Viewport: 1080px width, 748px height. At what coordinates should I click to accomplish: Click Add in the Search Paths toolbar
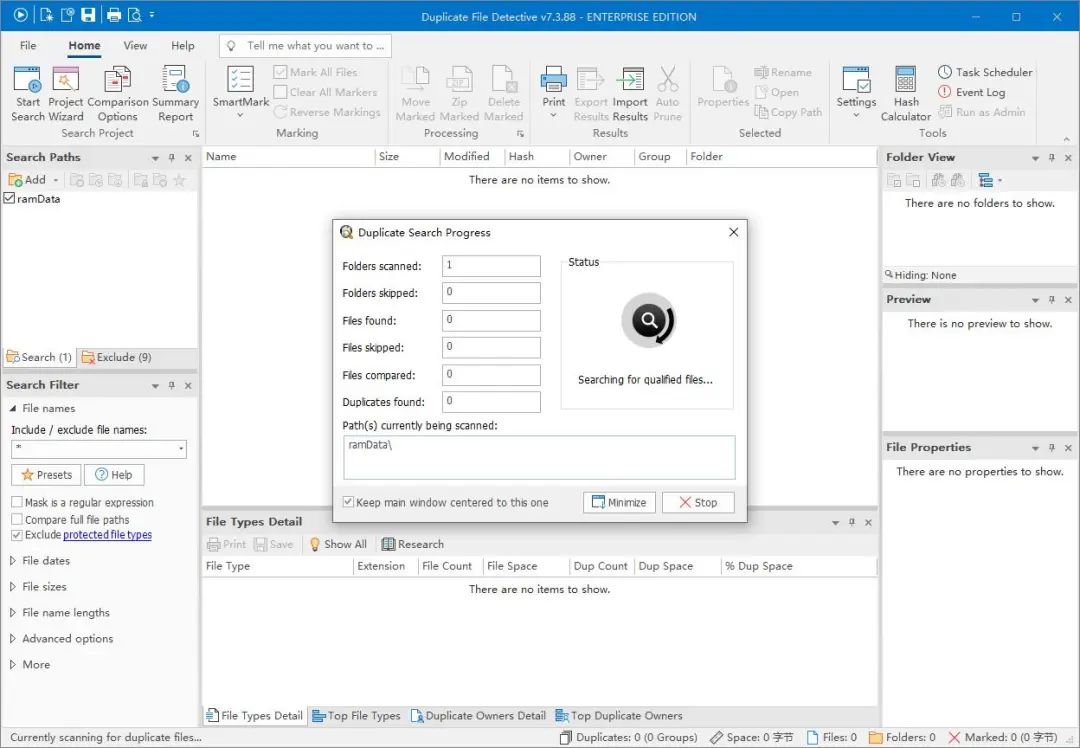(x=28, y=180)
